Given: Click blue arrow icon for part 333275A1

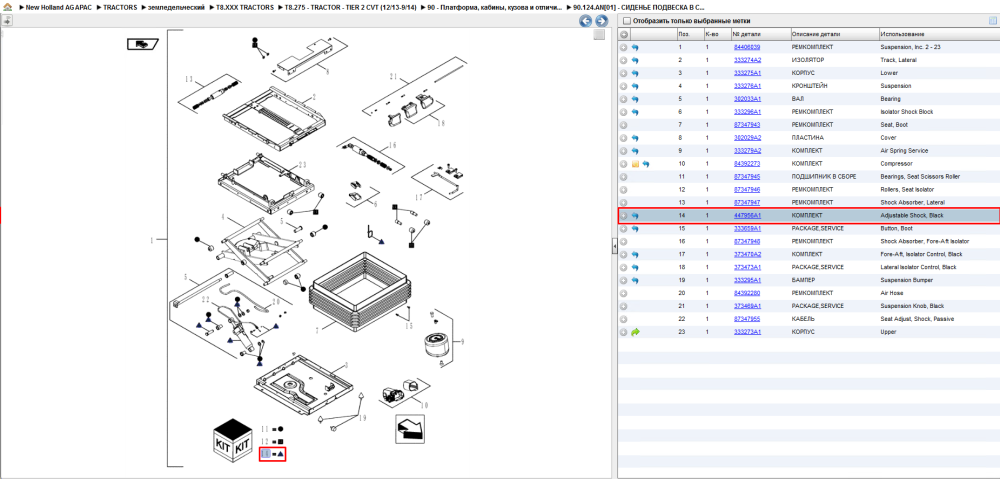Looking at the screenshot, I should [x=635, y=73].
